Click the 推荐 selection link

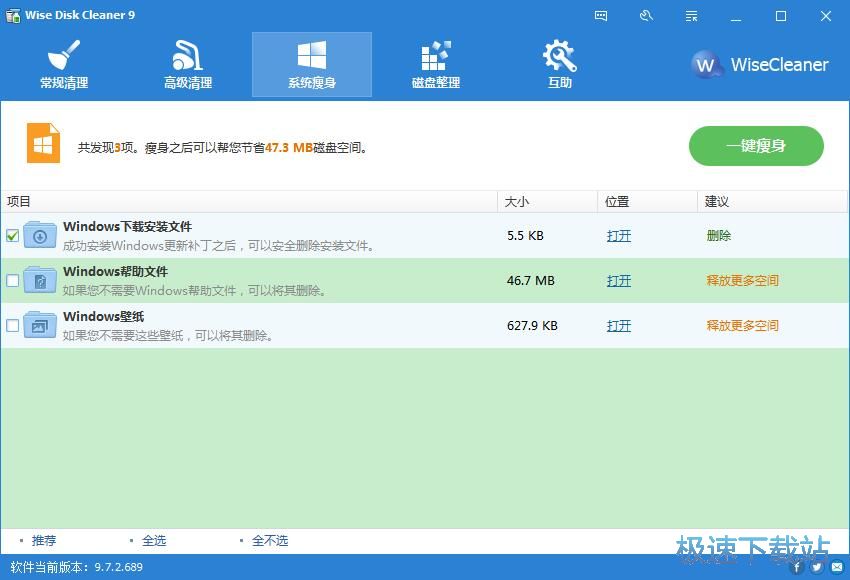point(44,540)
